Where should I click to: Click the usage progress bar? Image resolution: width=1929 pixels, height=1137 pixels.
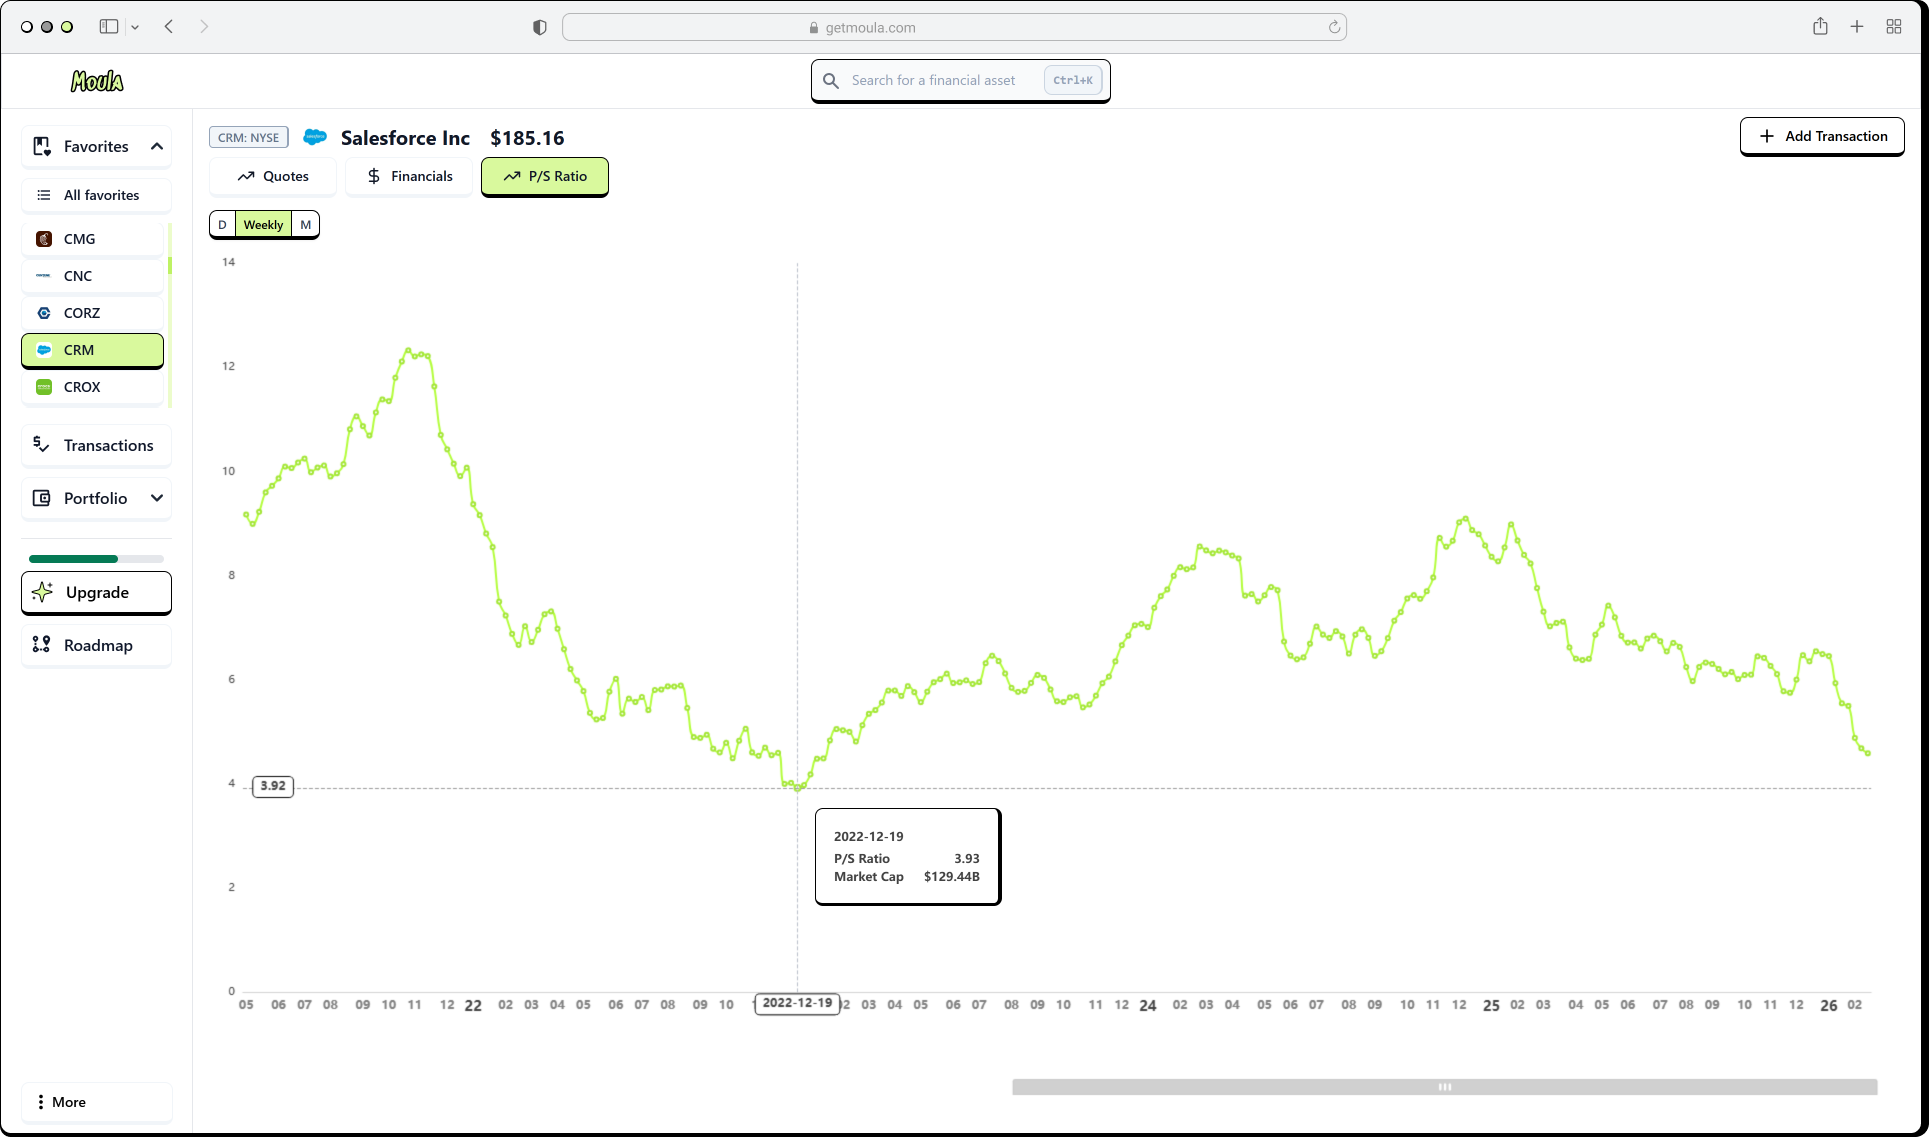point(96,559)
